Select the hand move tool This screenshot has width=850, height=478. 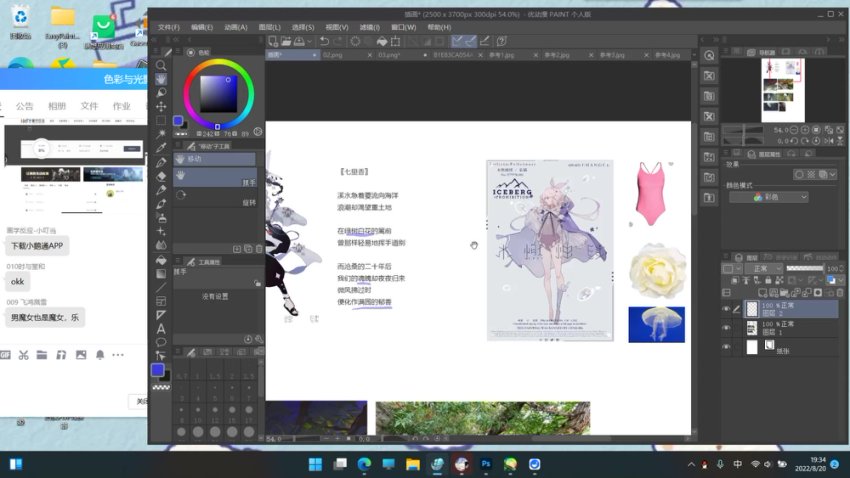coord(161,79)
